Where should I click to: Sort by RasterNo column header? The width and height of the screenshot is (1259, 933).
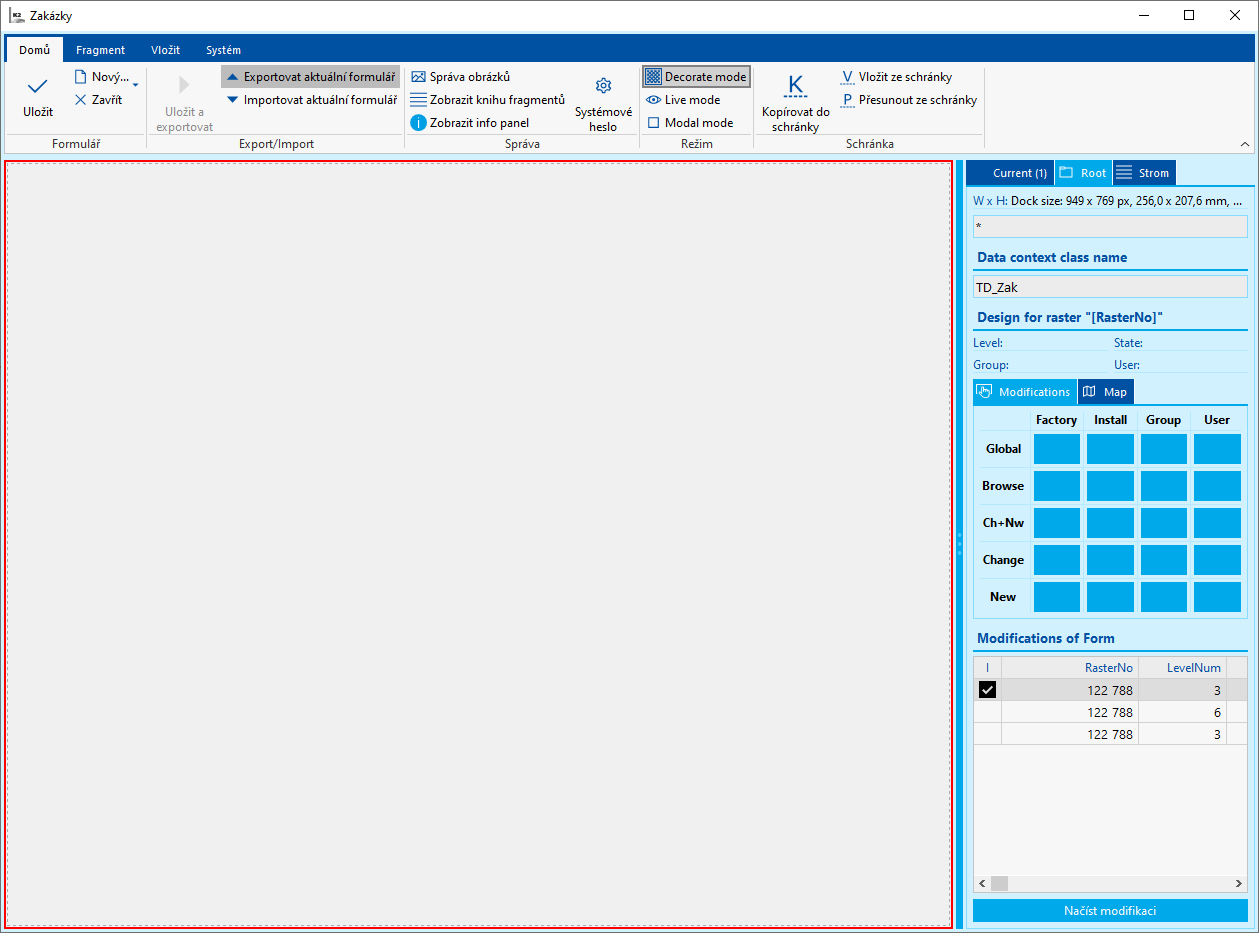pyautogui.click(x=1070, y=667)
